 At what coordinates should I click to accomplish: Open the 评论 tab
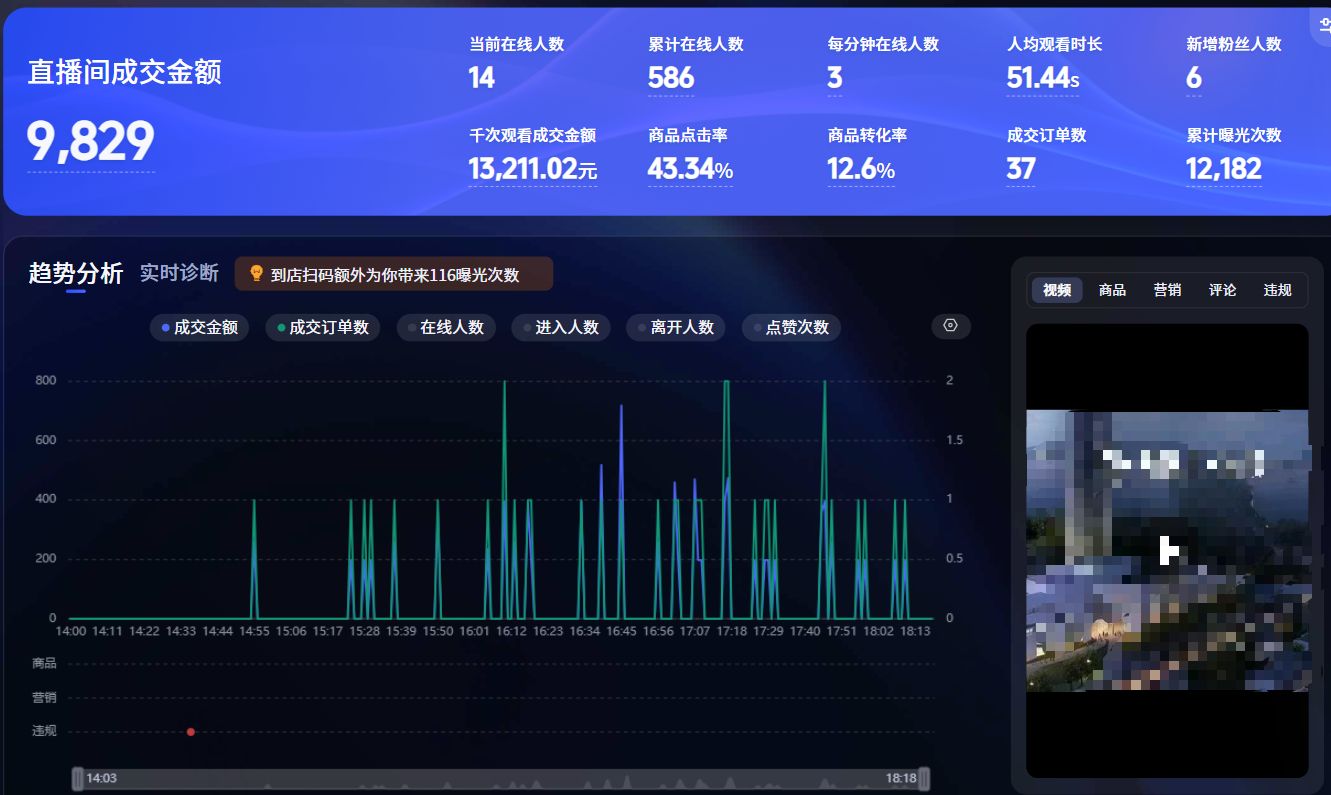point(1222,290)
